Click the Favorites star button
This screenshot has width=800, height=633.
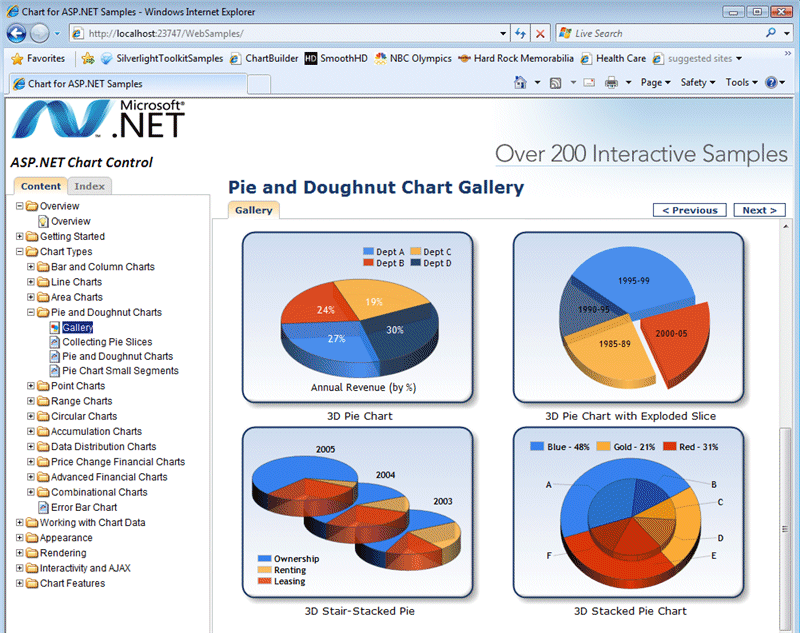tap(38, 59)
